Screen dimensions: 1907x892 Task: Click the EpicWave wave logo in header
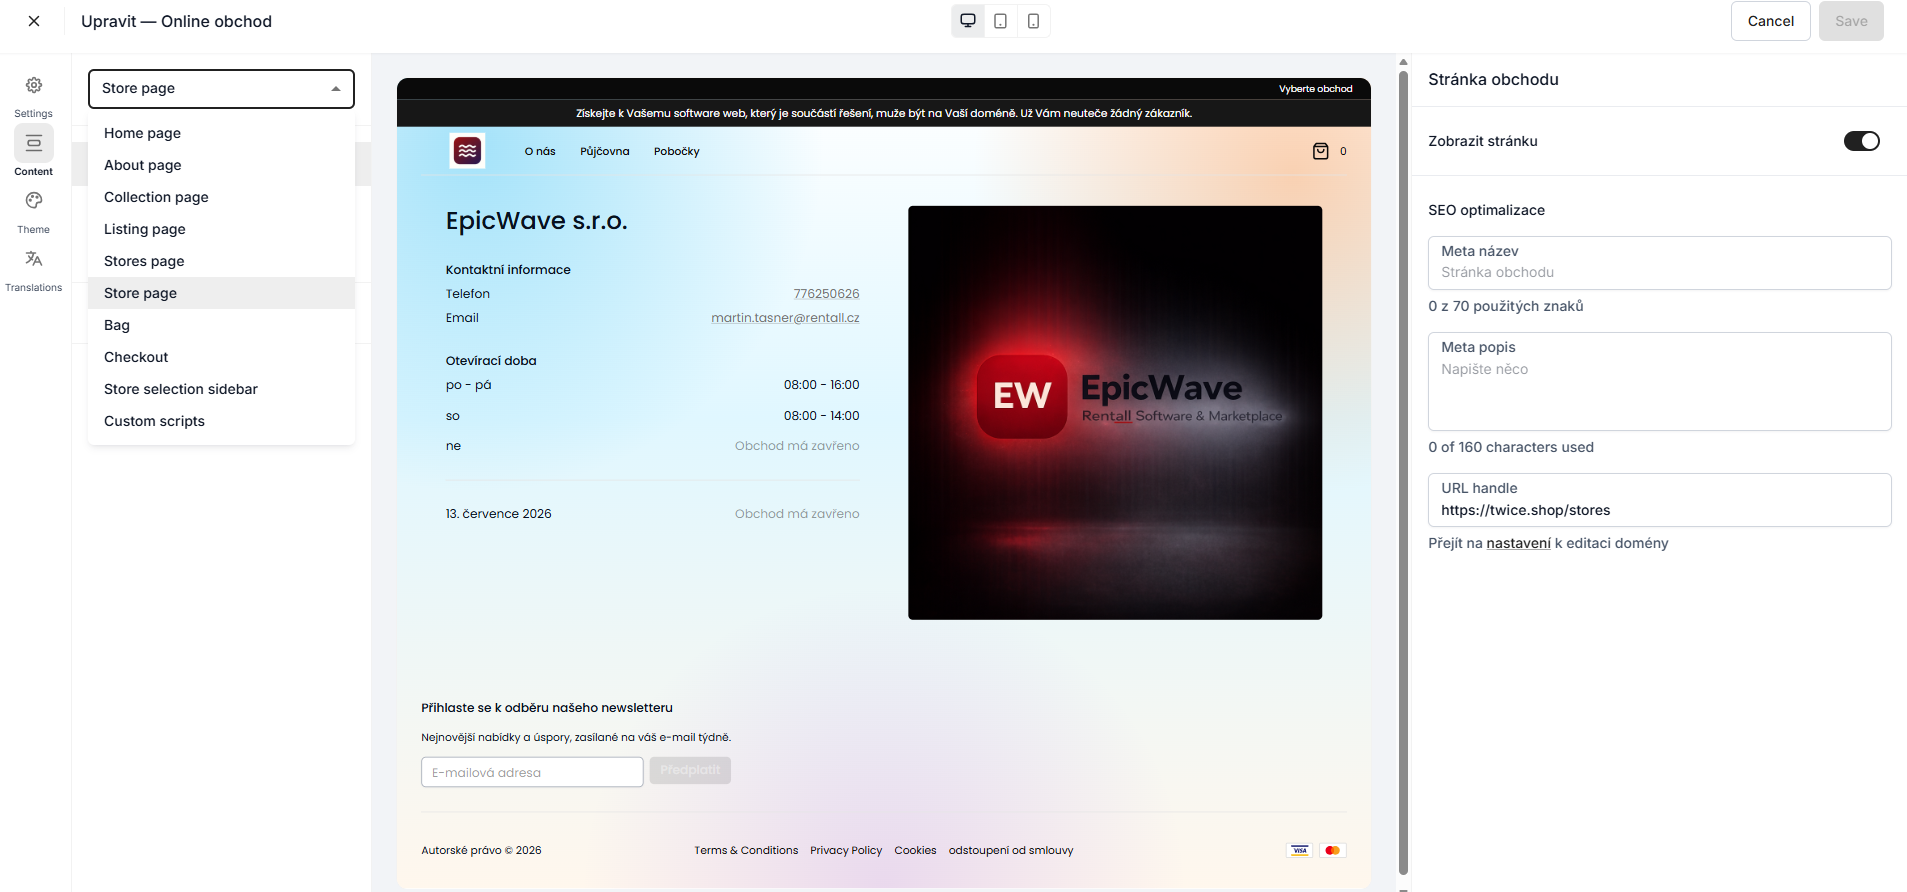coord(467,151)
